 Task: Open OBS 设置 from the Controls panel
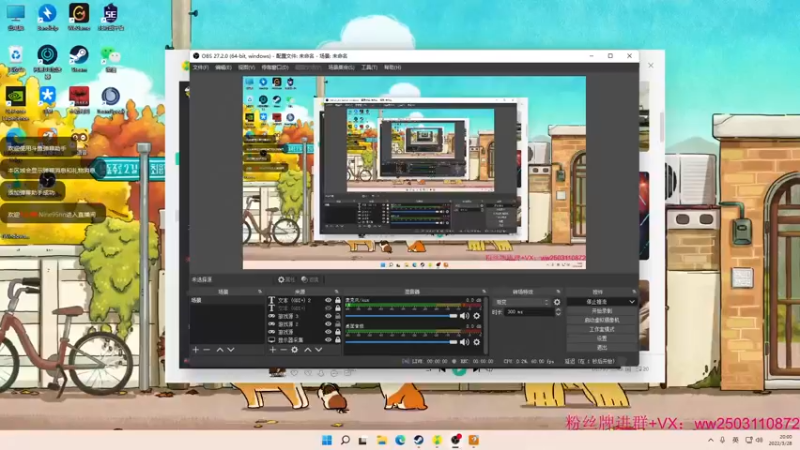click(602, 338)
